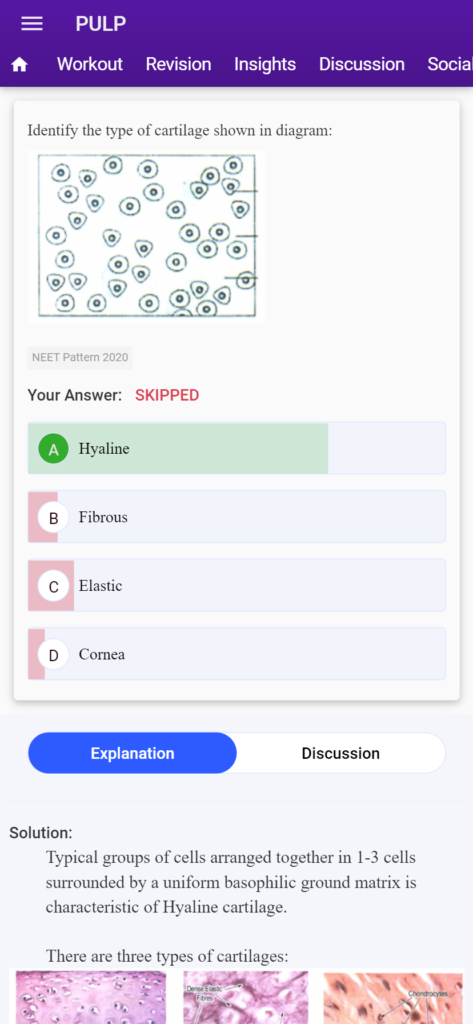Go to the home icon
The height and width of the screenshot is (1024, 473).
coord(20,65)
